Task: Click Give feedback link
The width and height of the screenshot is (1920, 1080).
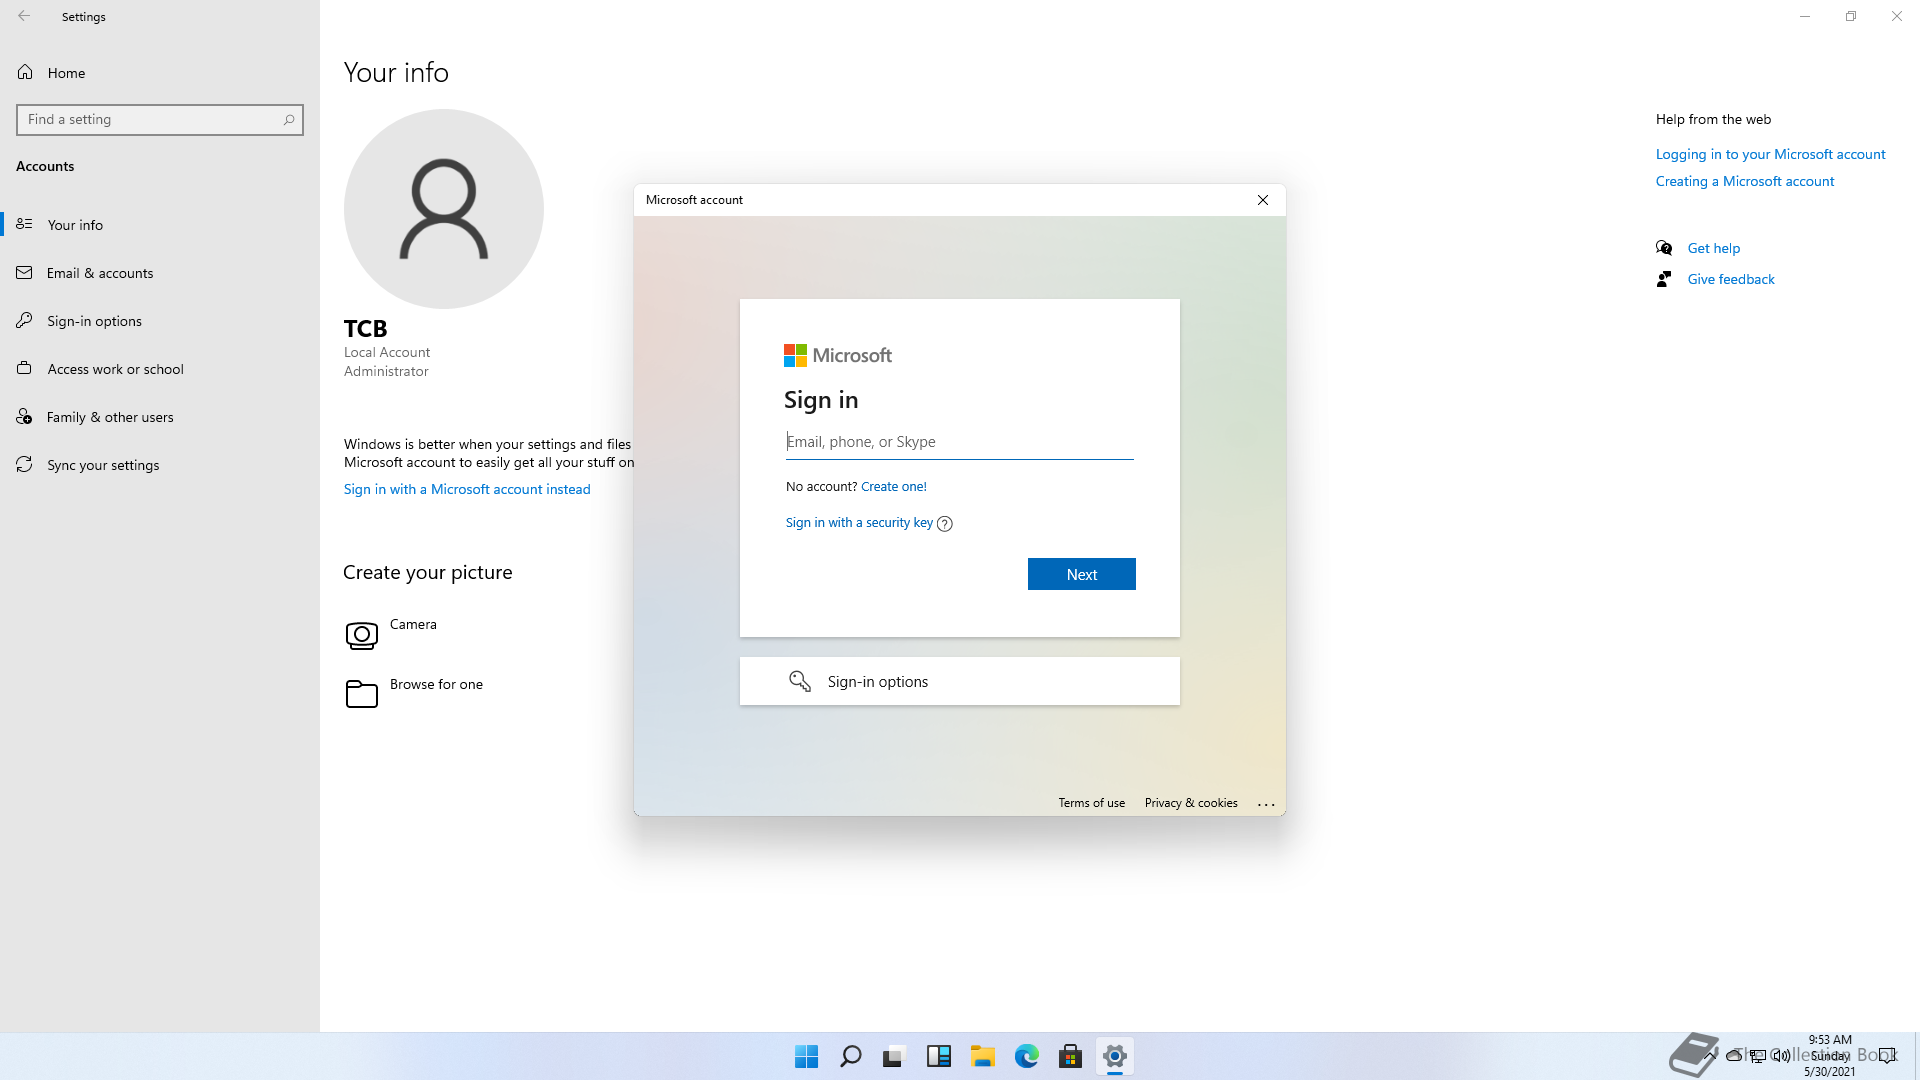Action: (1731, 279)
